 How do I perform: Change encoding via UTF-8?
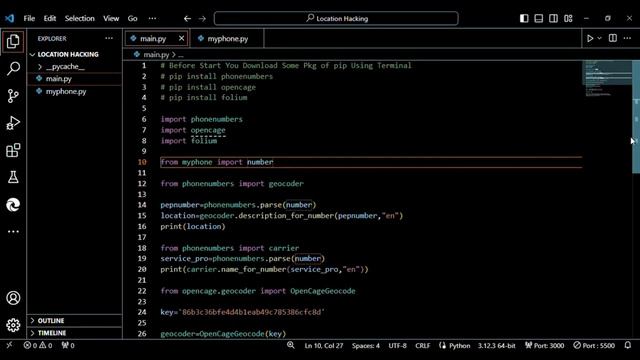(397, 346)
